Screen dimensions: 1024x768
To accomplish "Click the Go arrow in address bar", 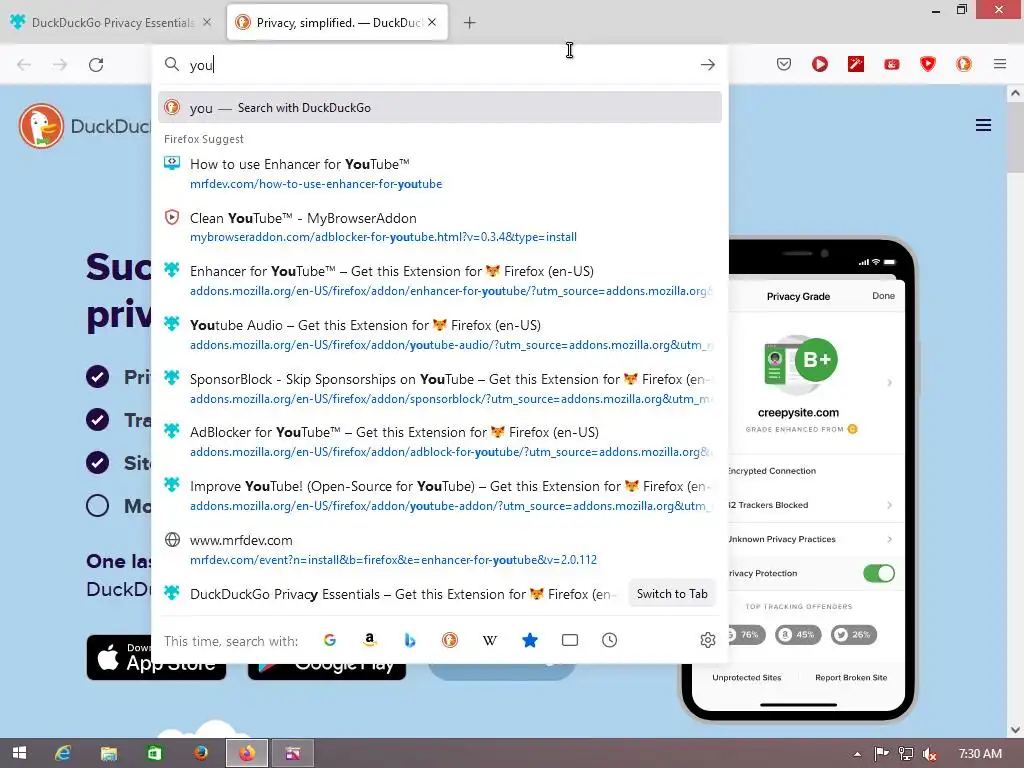I will [707, 65].
